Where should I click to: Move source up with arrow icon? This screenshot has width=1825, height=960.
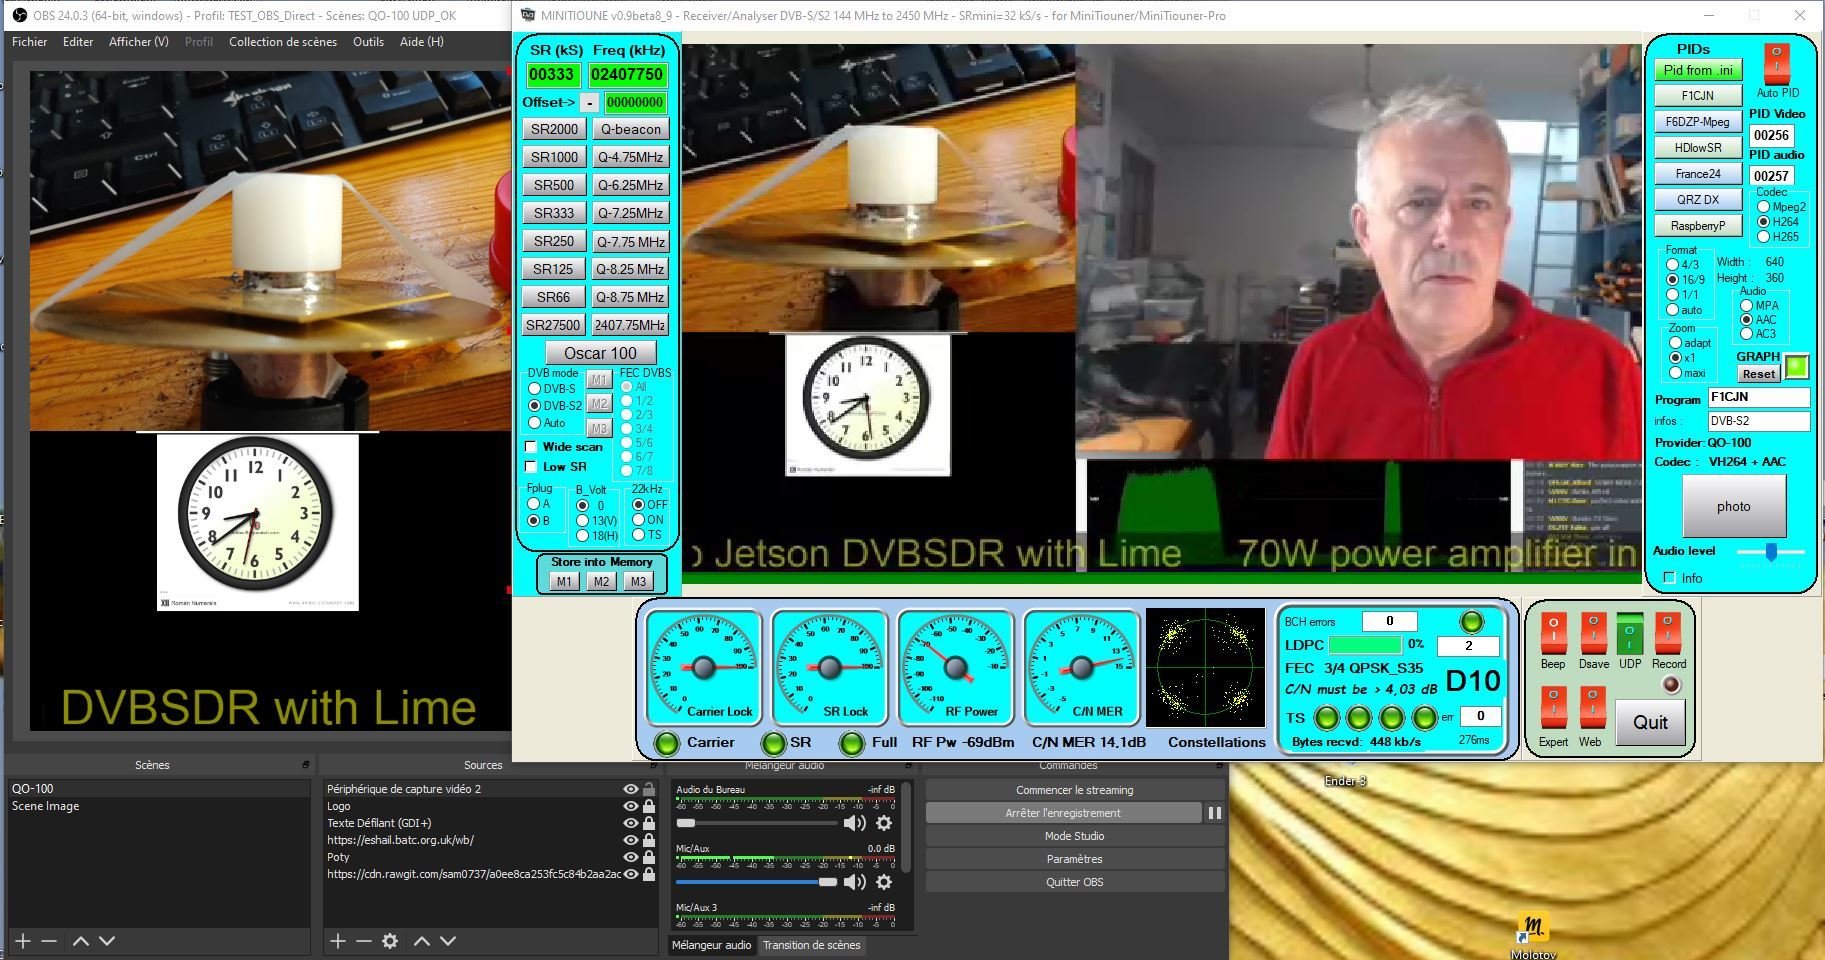point(422,941)
